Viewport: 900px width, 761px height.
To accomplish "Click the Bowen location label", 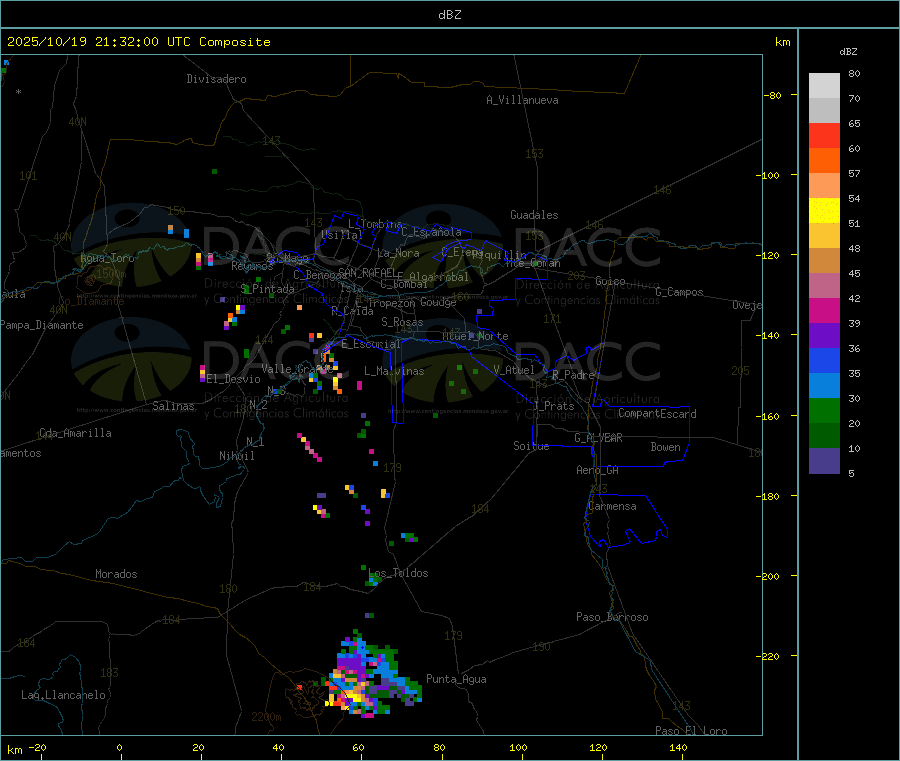I will pyautogui.click(x=665, y=447).
